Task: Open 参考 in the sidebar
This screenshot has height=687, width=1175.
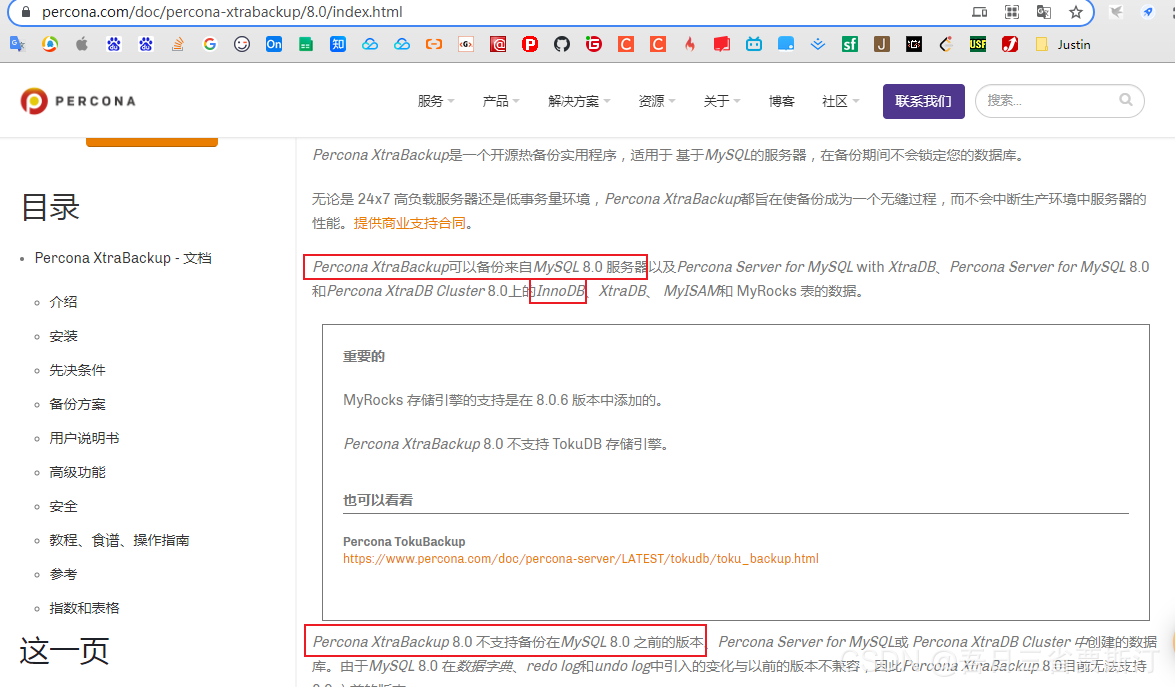Action: tap(64, 575)
